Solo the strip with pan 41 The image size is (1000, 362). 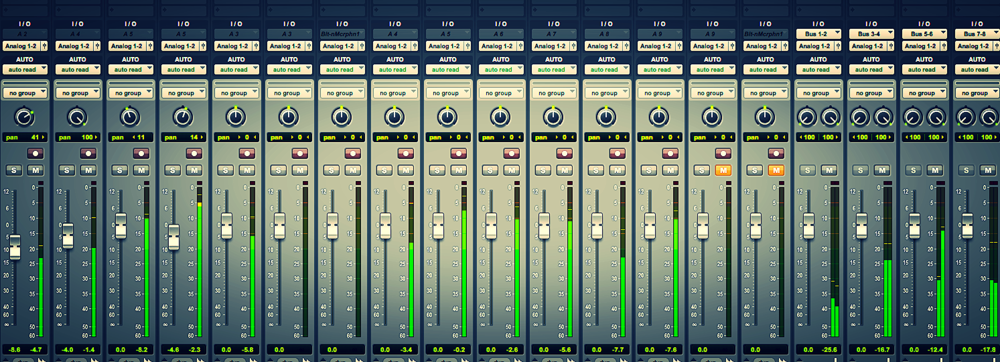tap(13, 170)
